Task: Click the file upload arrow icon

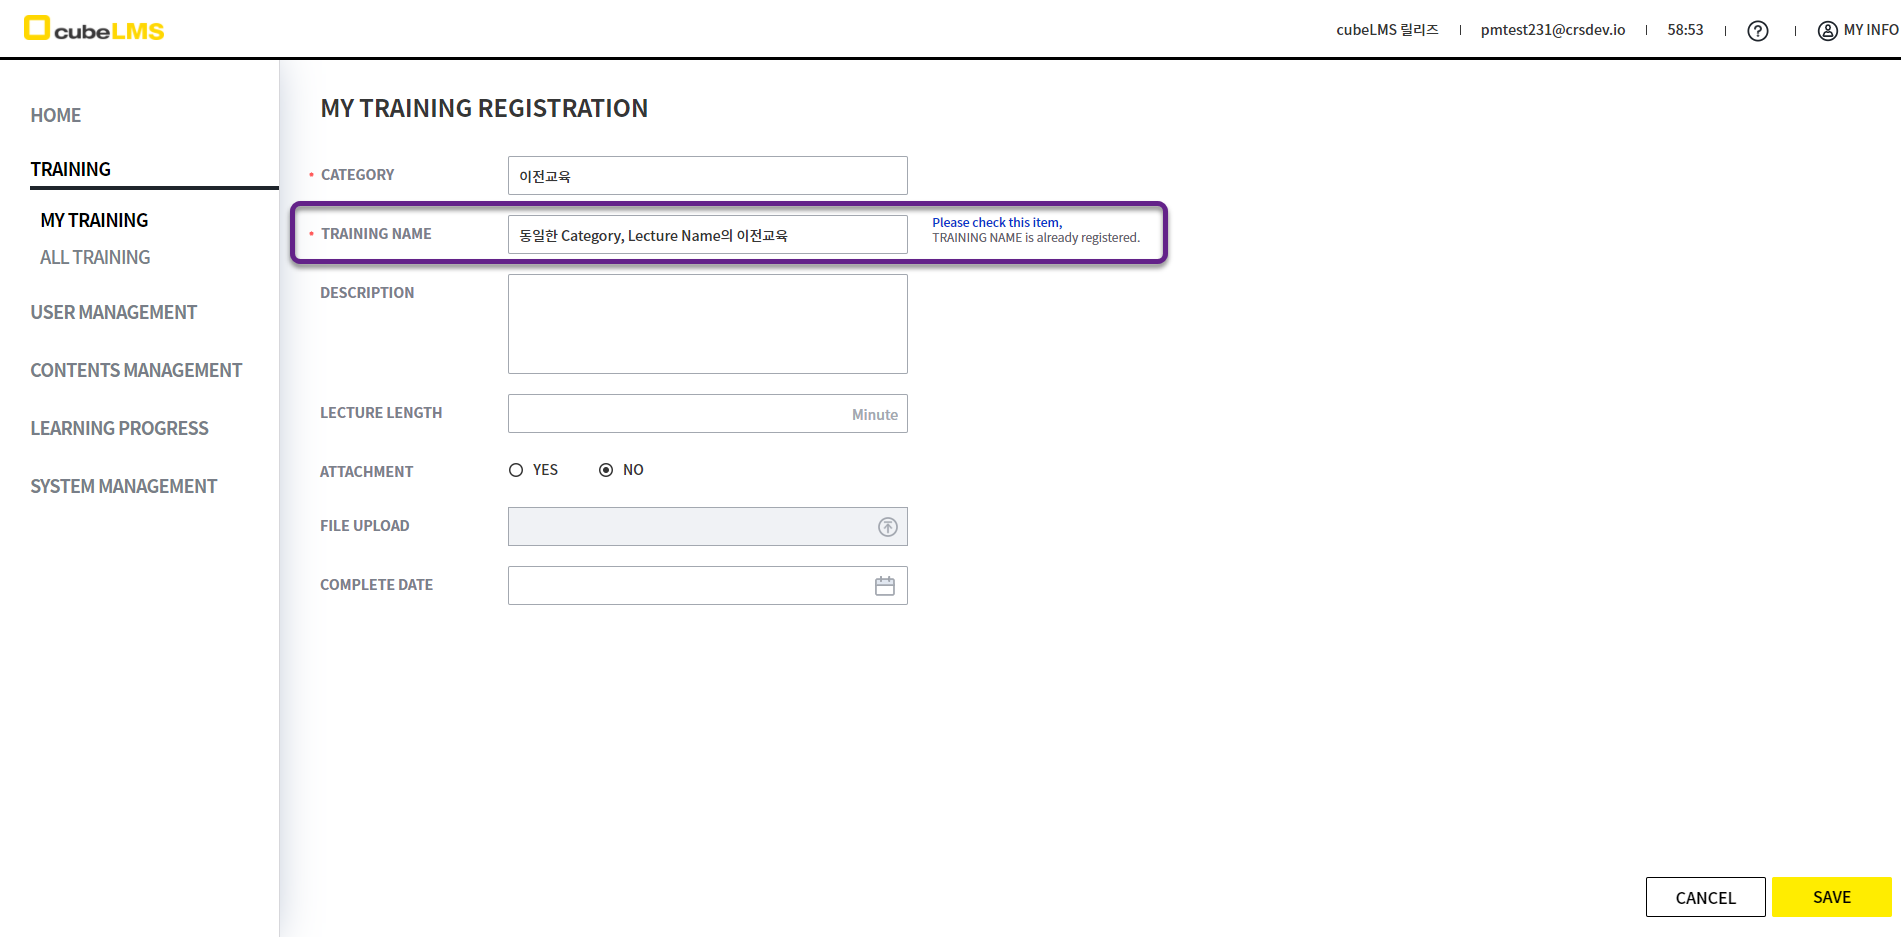Action: coord(887,527)
